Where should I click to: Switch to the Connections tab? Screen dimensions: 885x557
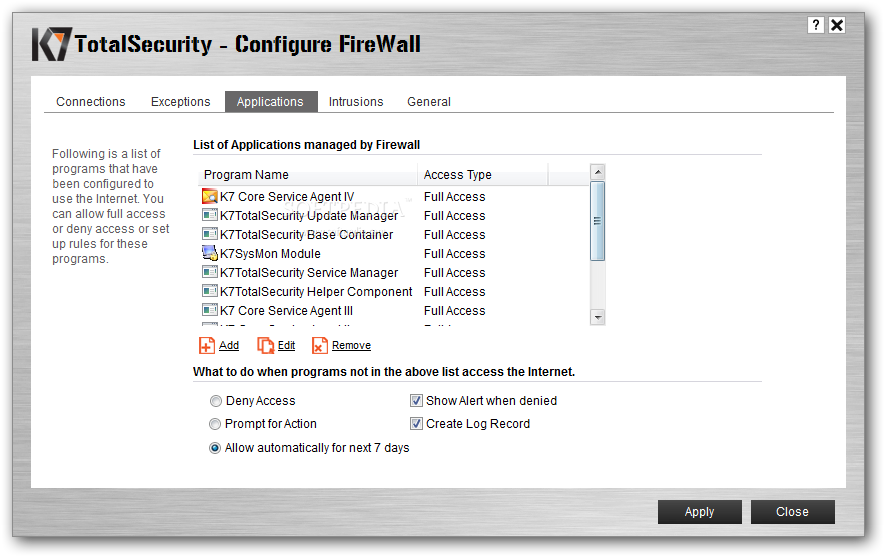(x=91, y=102)
